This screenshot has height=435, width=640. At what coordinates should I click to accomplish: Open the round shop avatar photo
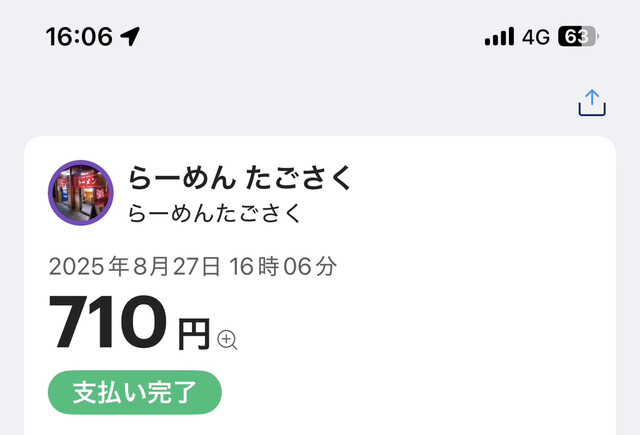coord(81,193)
